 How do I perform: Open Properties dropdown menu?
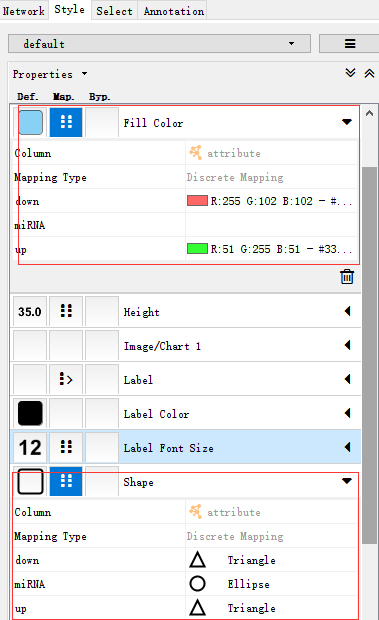[50, 74]
